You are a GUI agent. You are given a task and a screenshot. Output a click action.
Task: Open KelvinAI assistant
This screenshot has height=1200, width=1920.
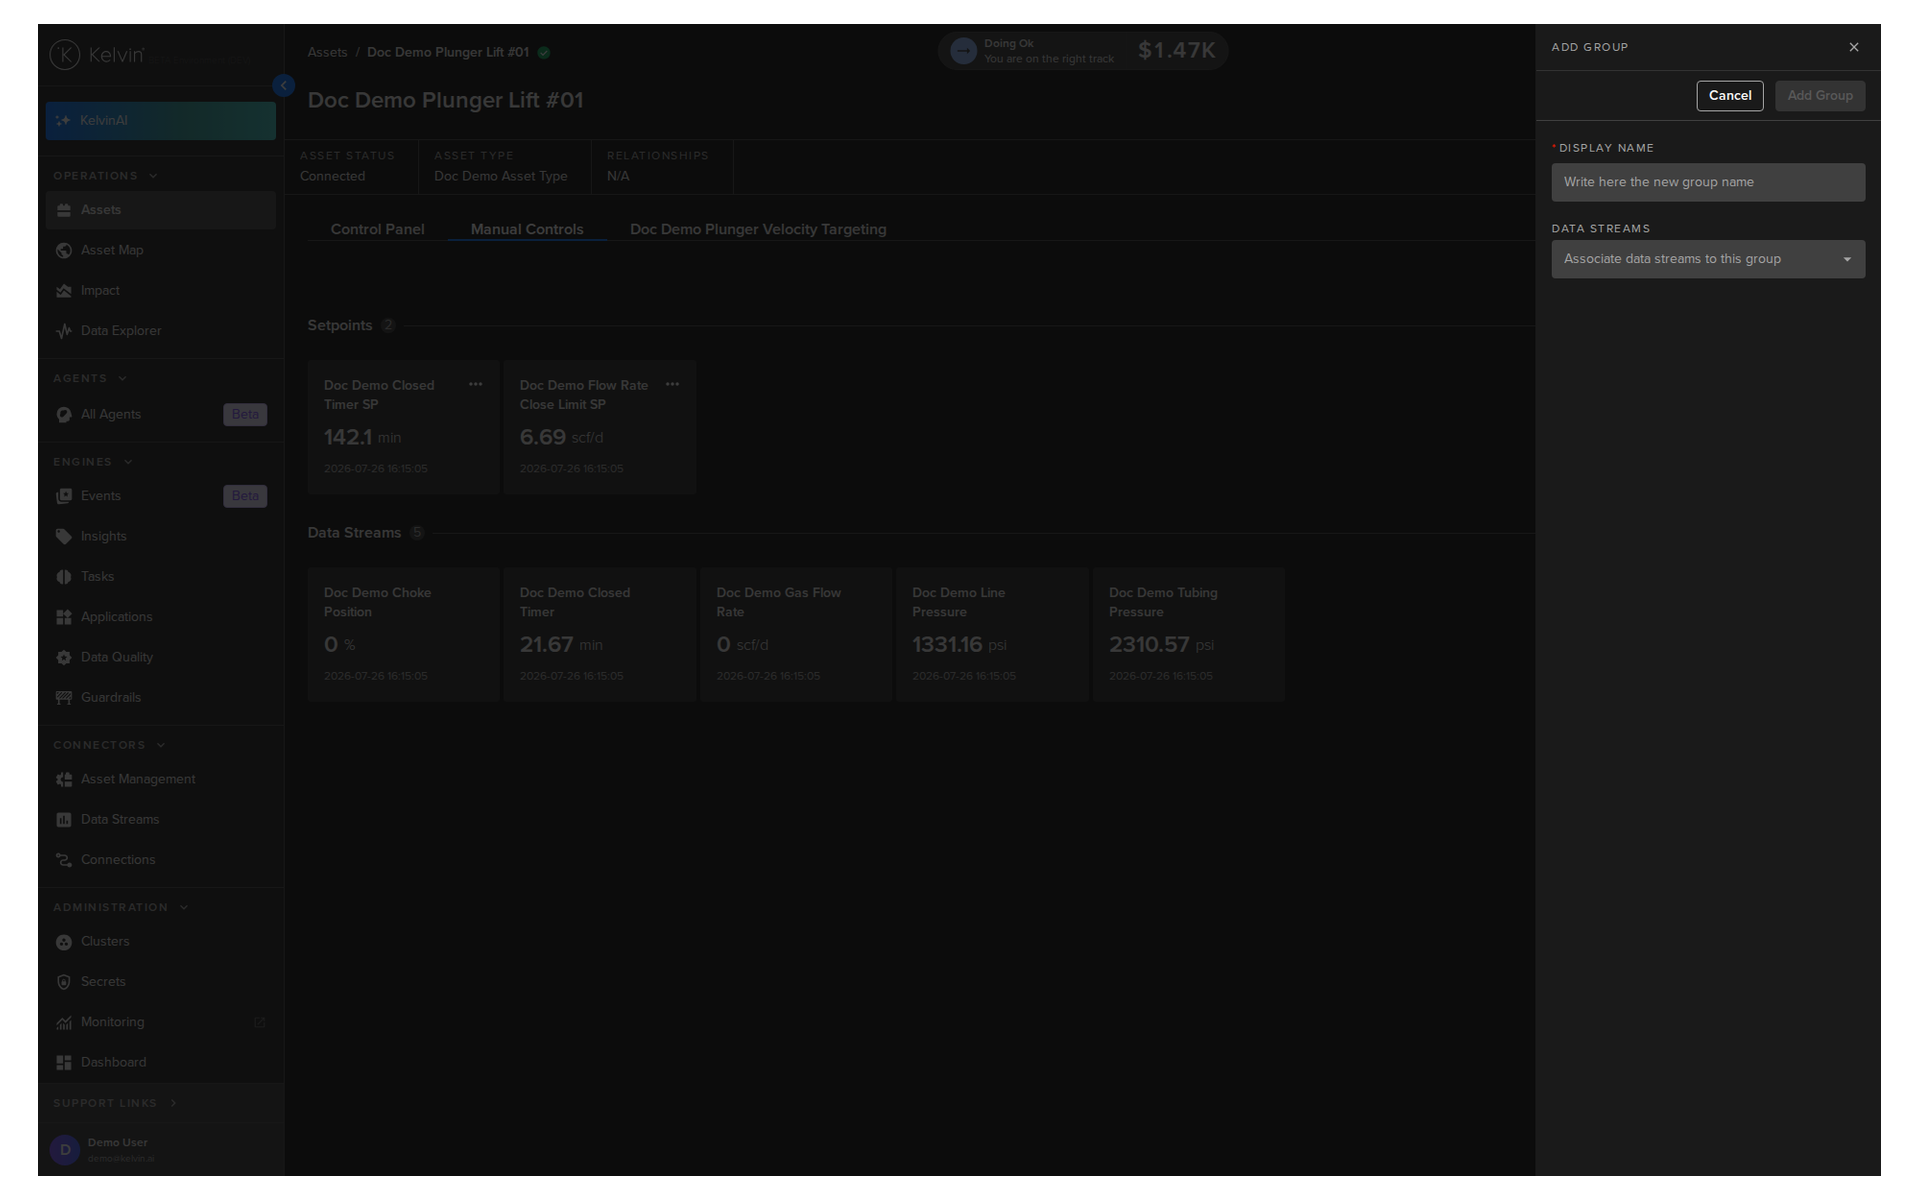click(x=160, y=120)
